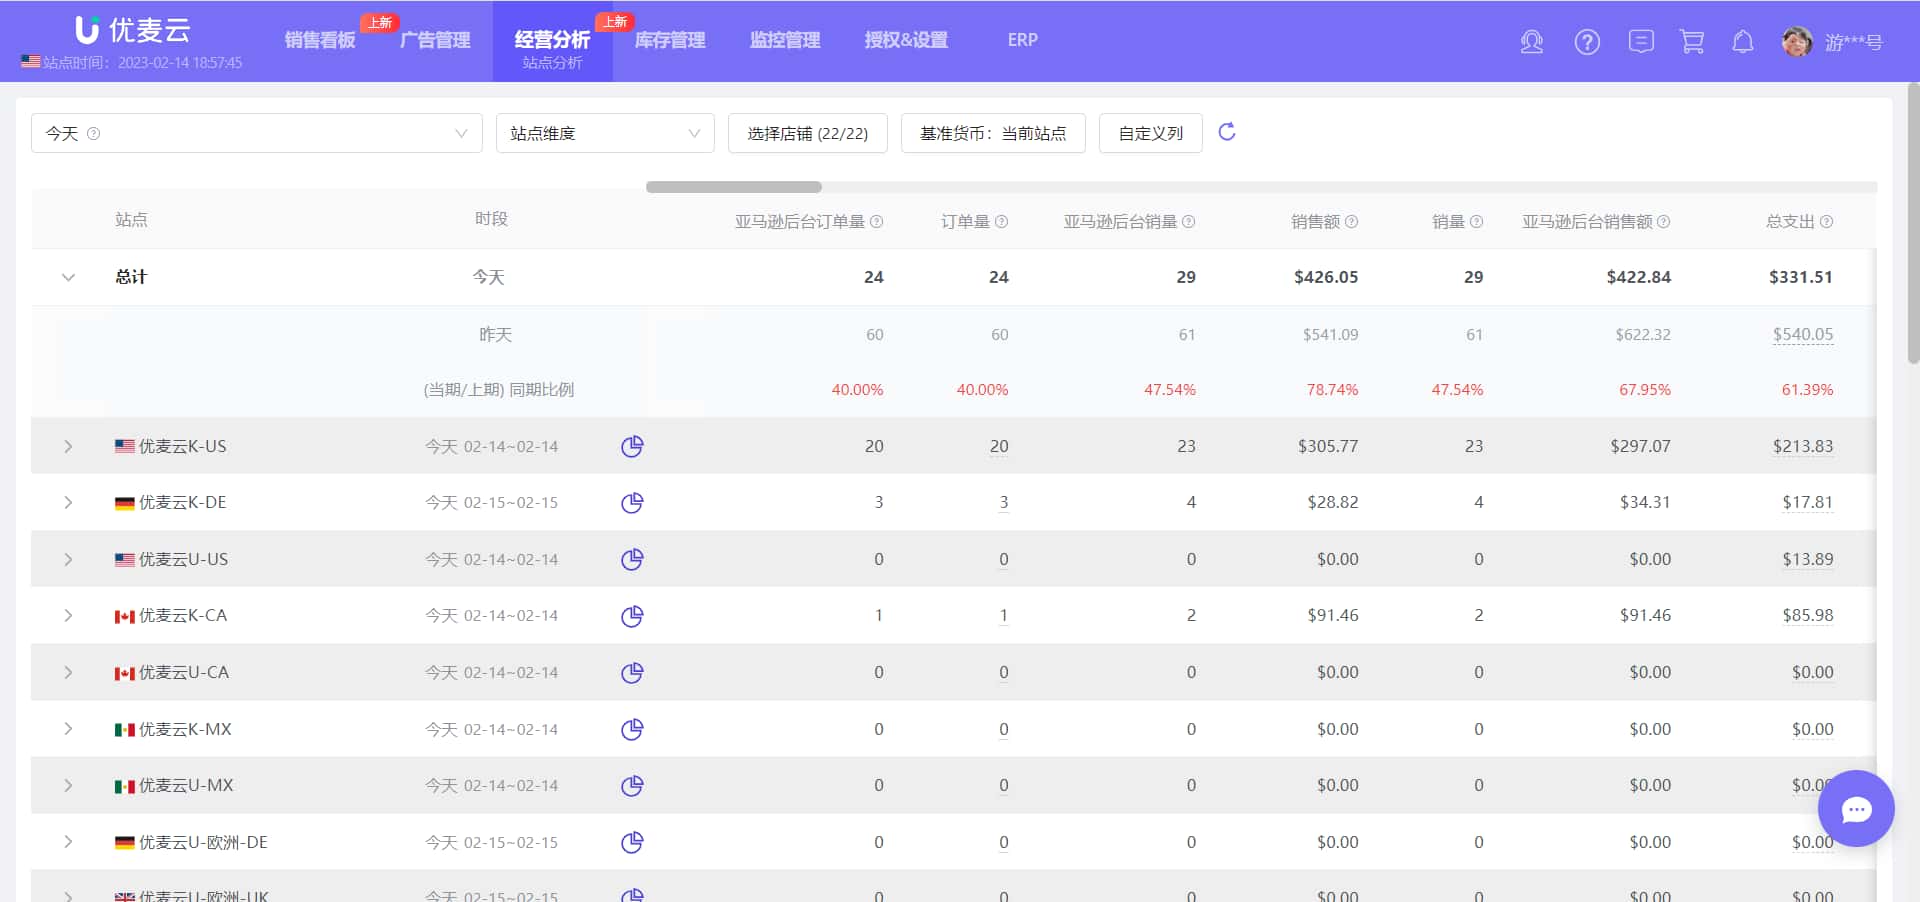
Task: Switch to 销售看板 tab
Action: [x=320, y=40]
